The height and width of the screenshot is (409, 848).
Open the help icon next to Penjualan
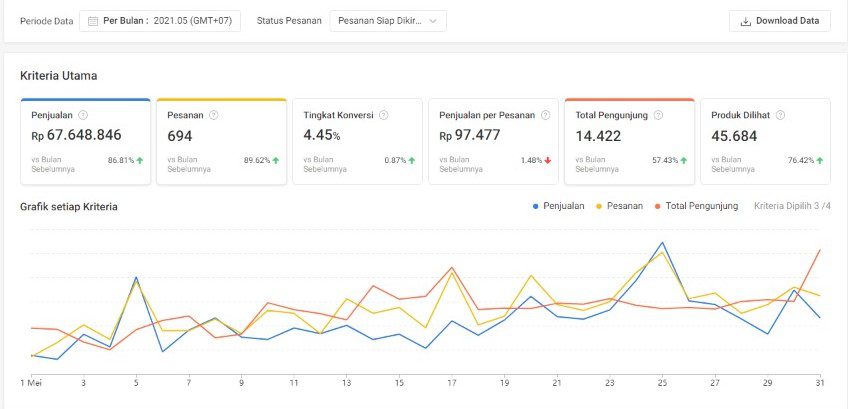pos(83,115)
